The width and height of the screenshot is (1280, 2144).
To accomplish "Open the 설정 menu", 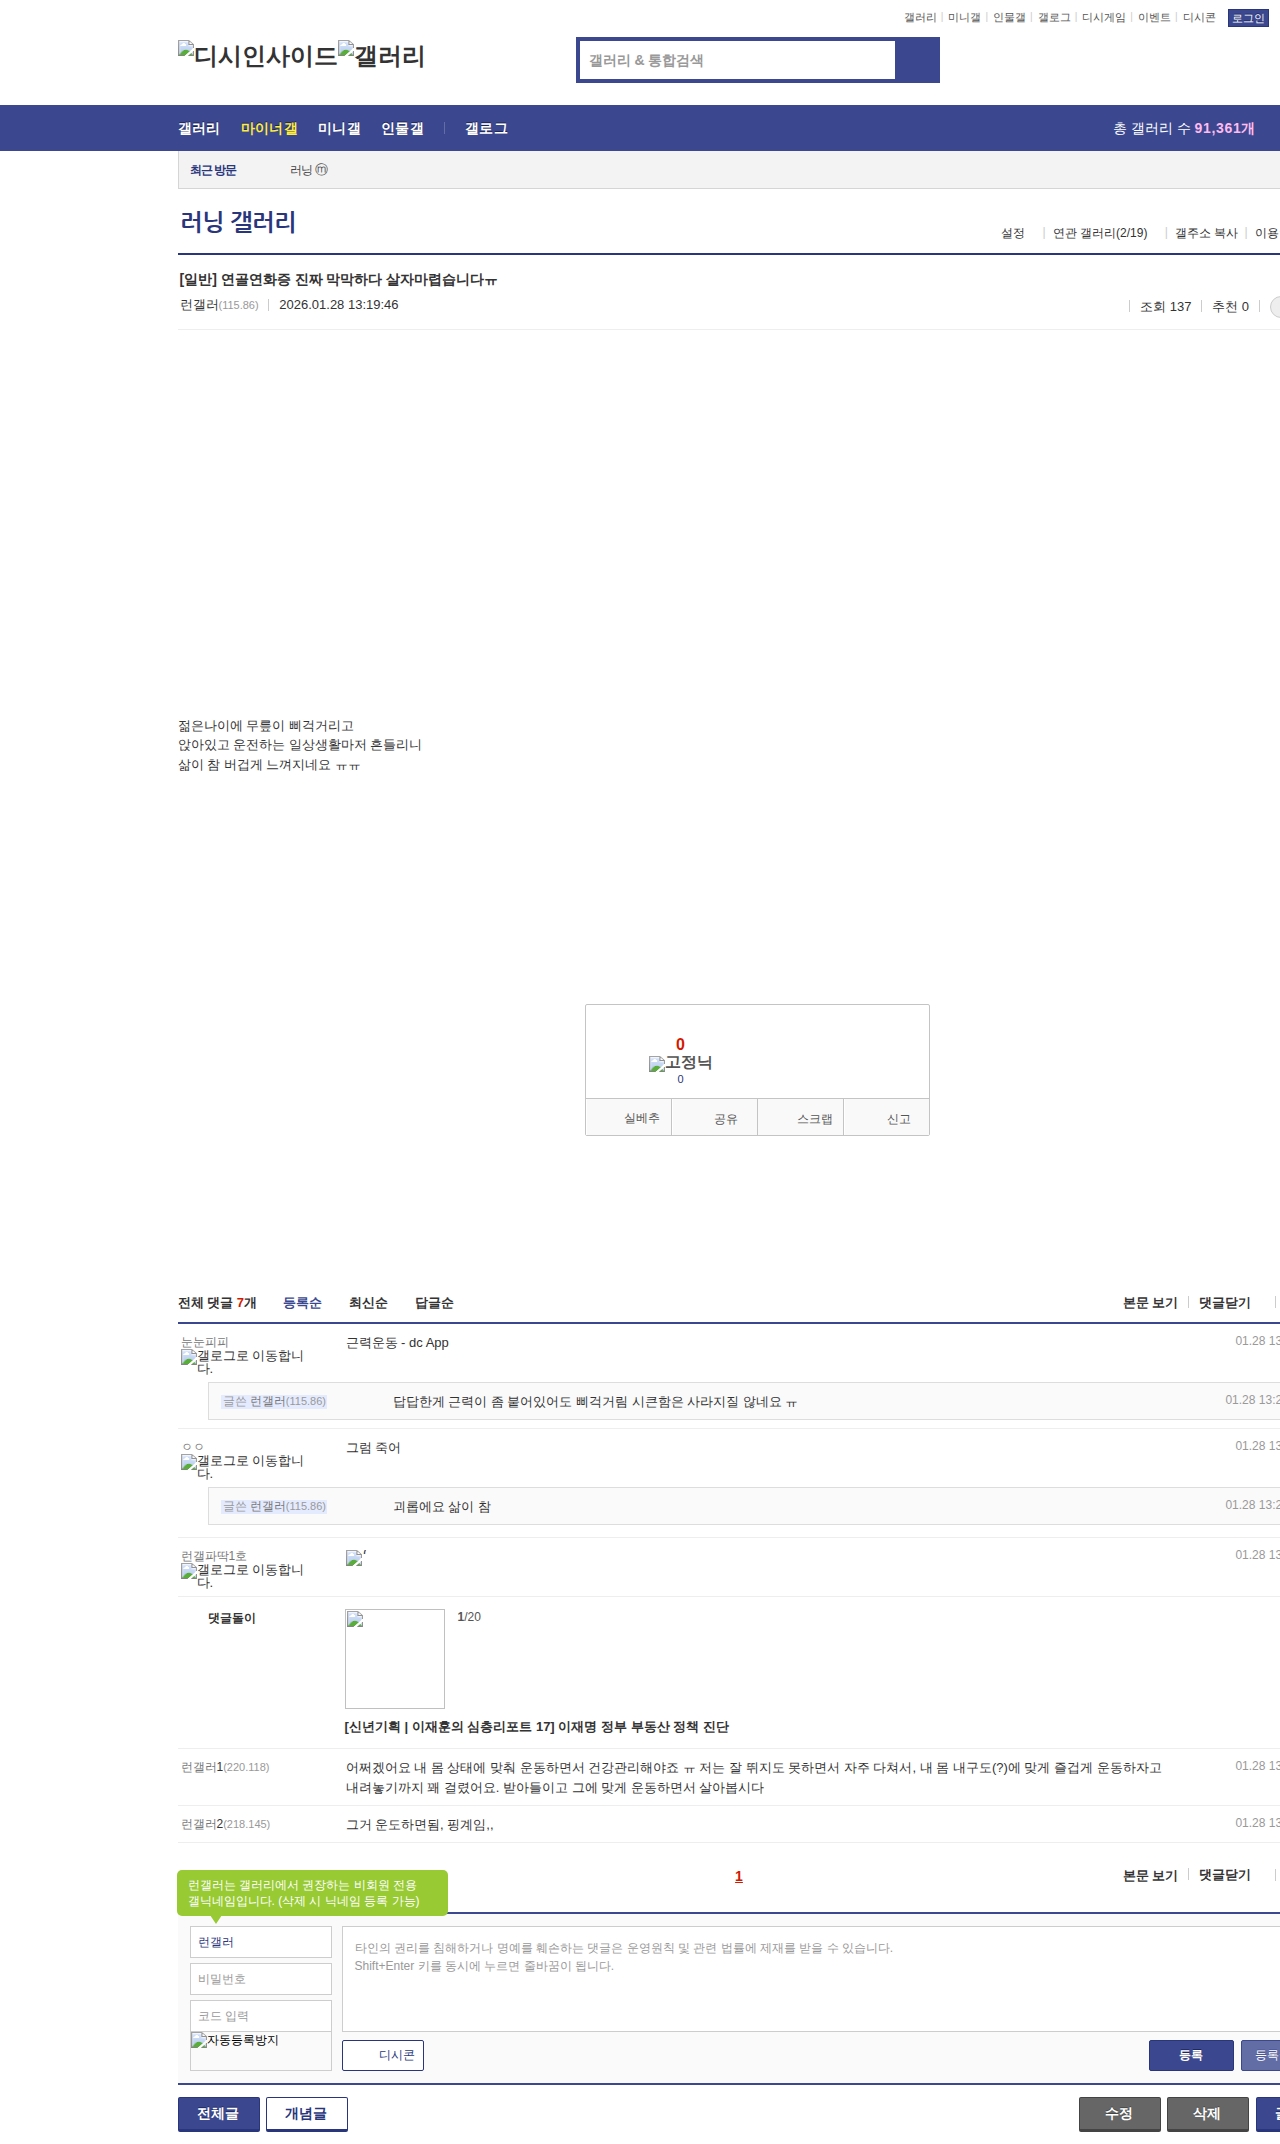I will pos(1013,234).
